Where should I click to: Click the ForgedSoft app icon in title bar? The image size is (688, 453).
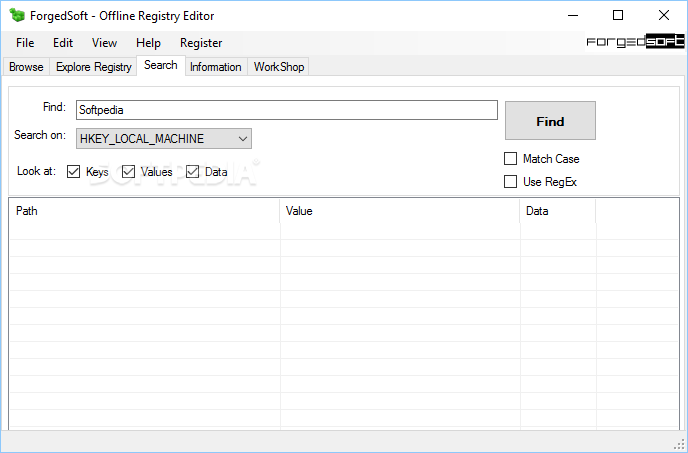tap(18, 15)
